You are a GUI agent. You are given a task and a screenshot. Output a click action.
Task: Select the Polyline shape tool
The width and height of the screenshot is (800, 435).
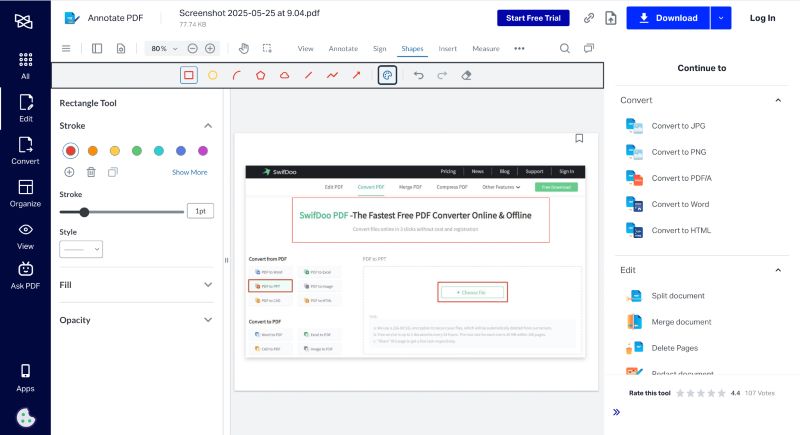[332, 75]
